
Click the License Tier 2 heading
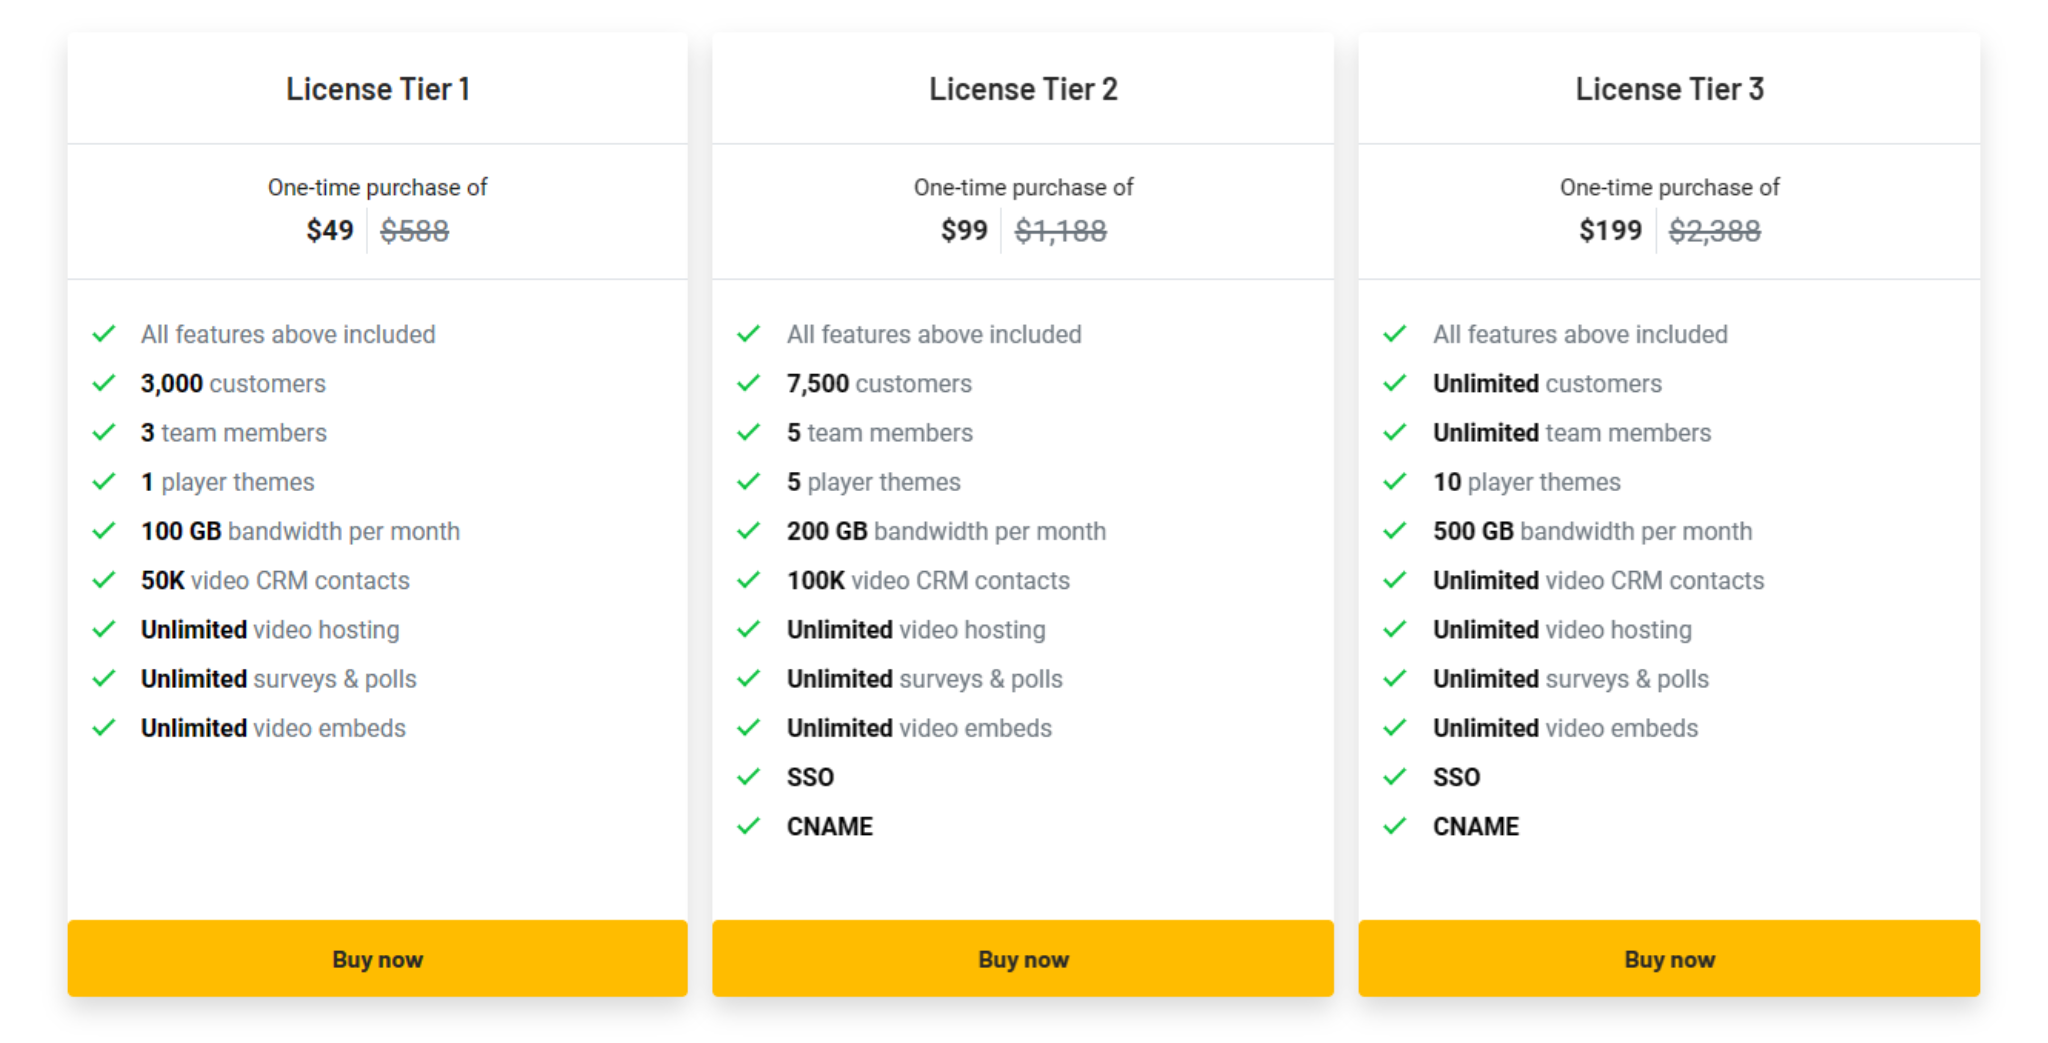tap(1023, 89)
